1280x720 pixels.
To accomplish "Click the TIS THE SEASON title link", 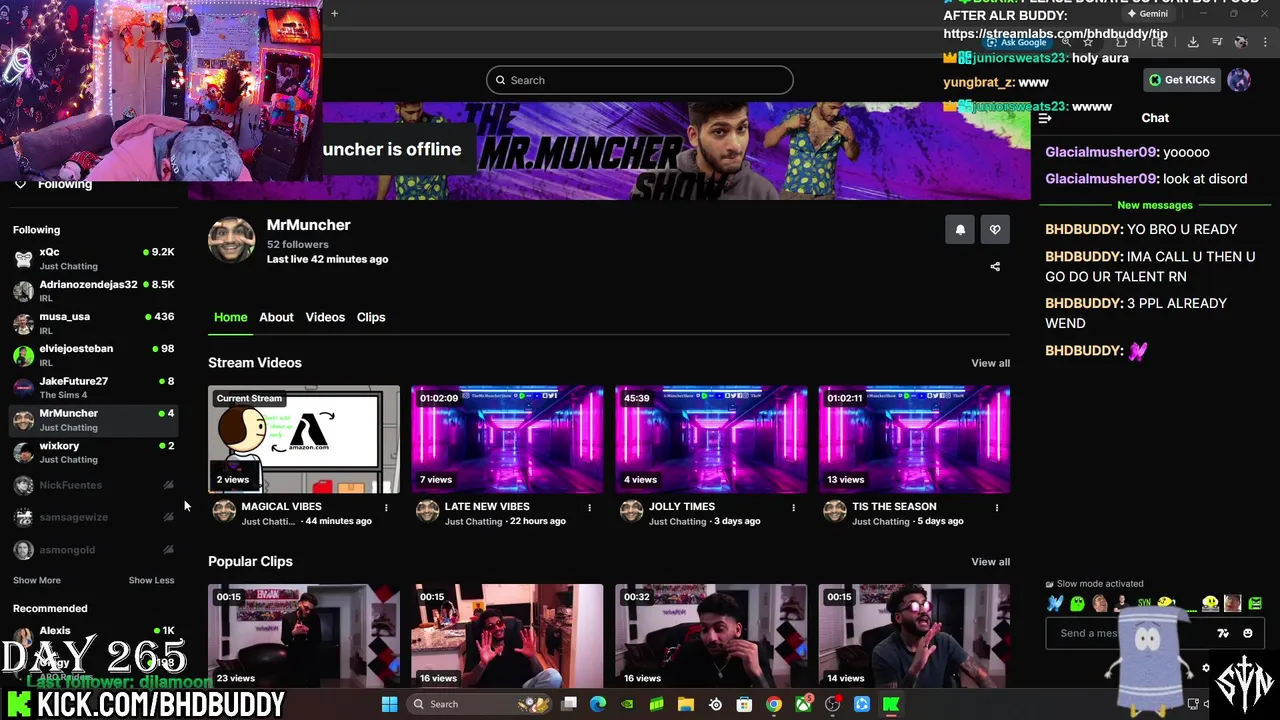I will click(894, 506).
